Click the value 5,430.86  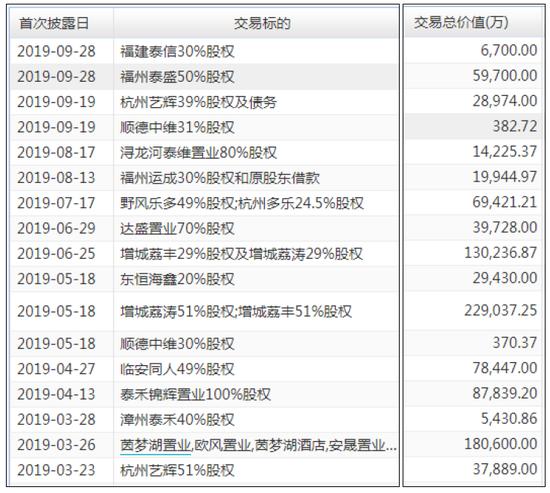pyautogui.click(x=509, y=418)
